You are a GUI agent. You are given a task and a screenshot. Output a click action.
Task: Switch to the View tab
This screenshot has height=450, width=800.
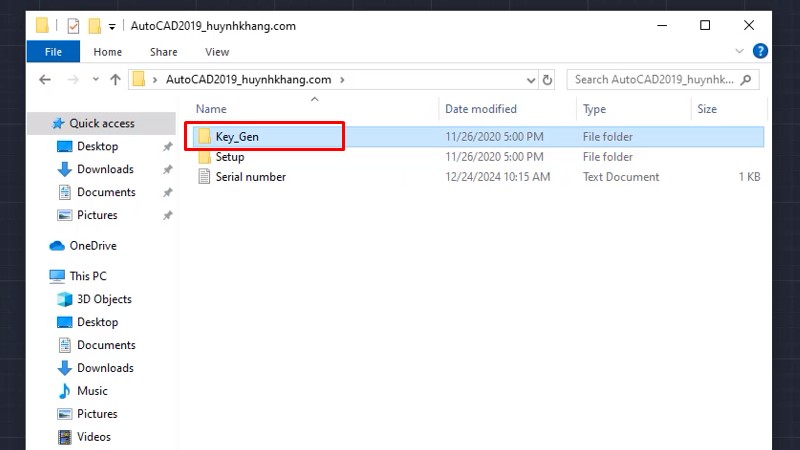click(x=217, y=52)
